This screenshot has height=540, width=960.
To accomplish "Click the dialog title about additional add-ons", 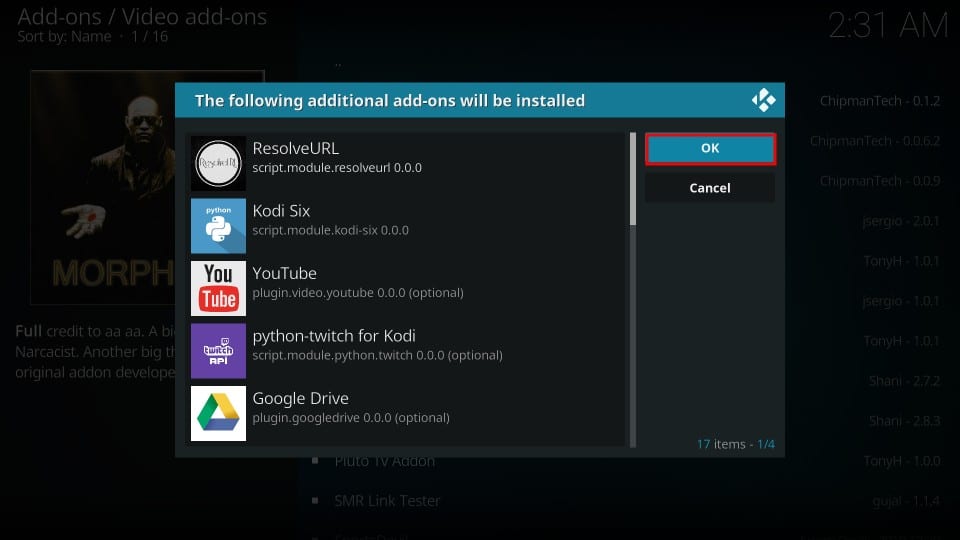I will tap(389, 100).
